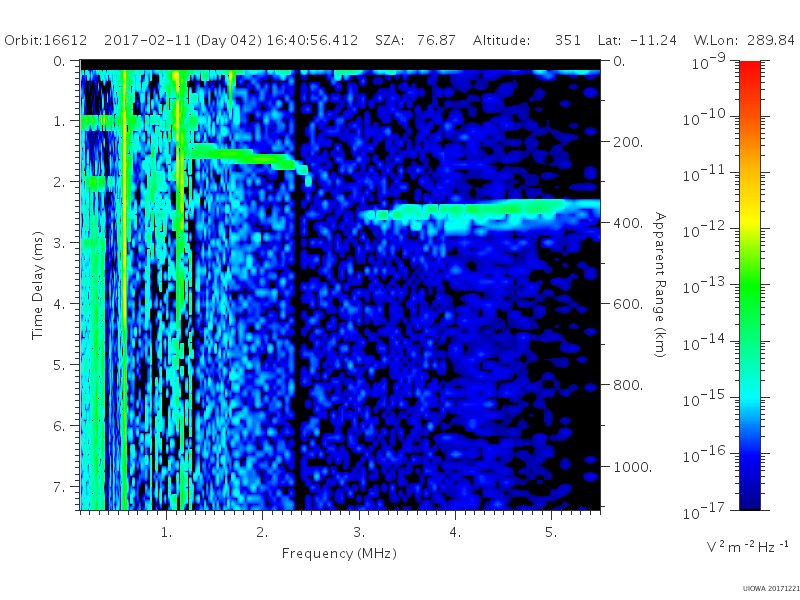This screenshot has width=800, height=600.
Task: Click the SZA value 76.87
Action: [x=436, y=40]
